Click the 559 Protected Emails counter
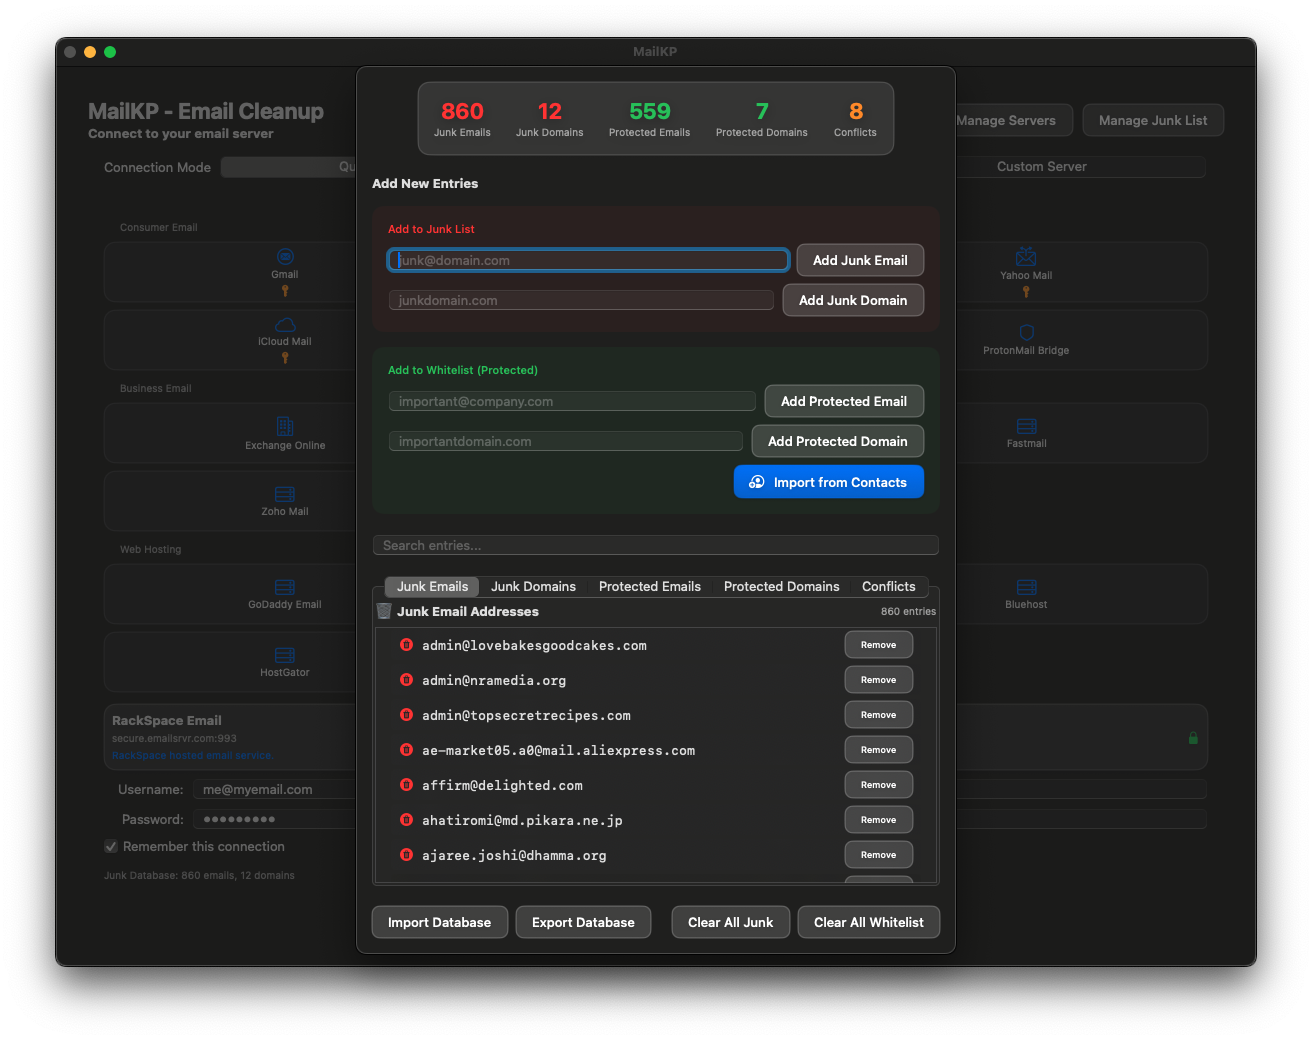This screenshot has width=1312, height=1040. point(650,118)
